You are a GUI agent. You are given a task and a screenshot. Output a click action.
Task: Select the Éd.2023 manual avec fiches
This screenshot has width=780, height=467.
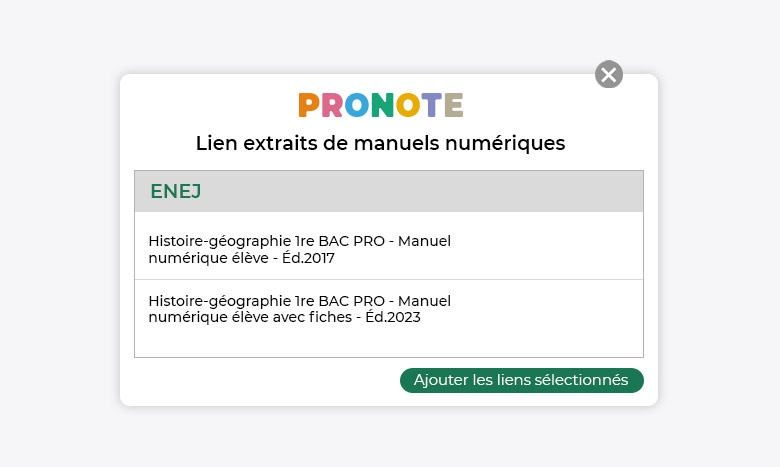tap(389, 308)
